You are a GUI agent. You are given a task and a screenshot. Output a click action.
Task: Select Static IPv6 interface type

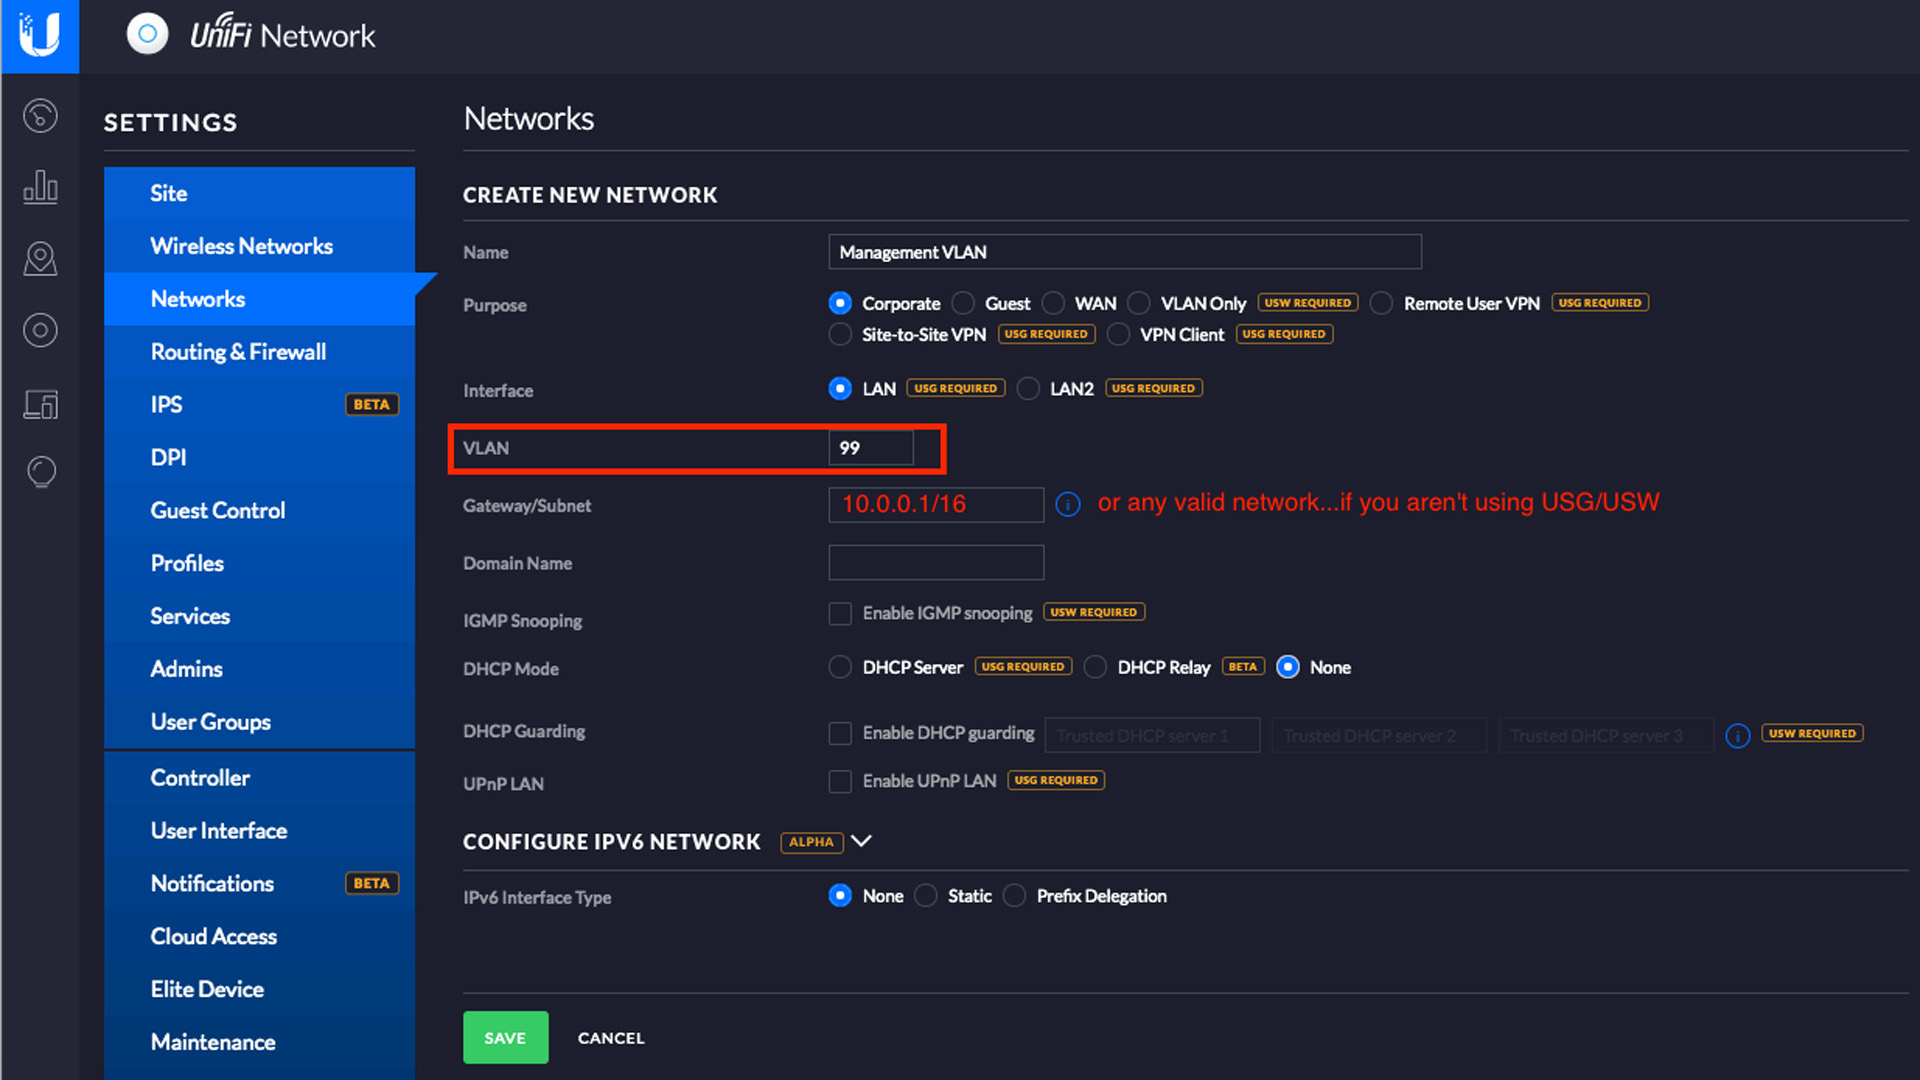[x=927, y=896]
